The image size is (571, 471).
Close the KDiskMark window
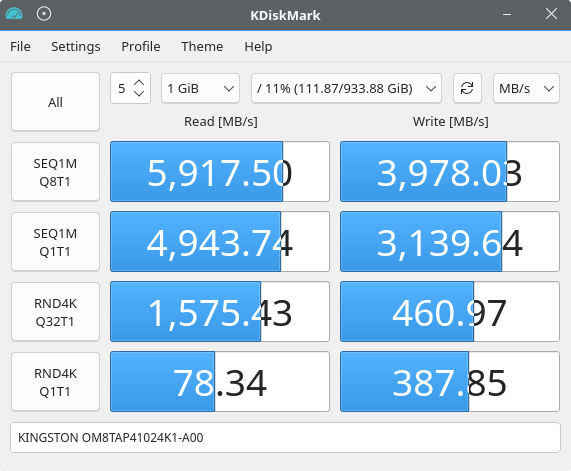(x=551, y=14)
